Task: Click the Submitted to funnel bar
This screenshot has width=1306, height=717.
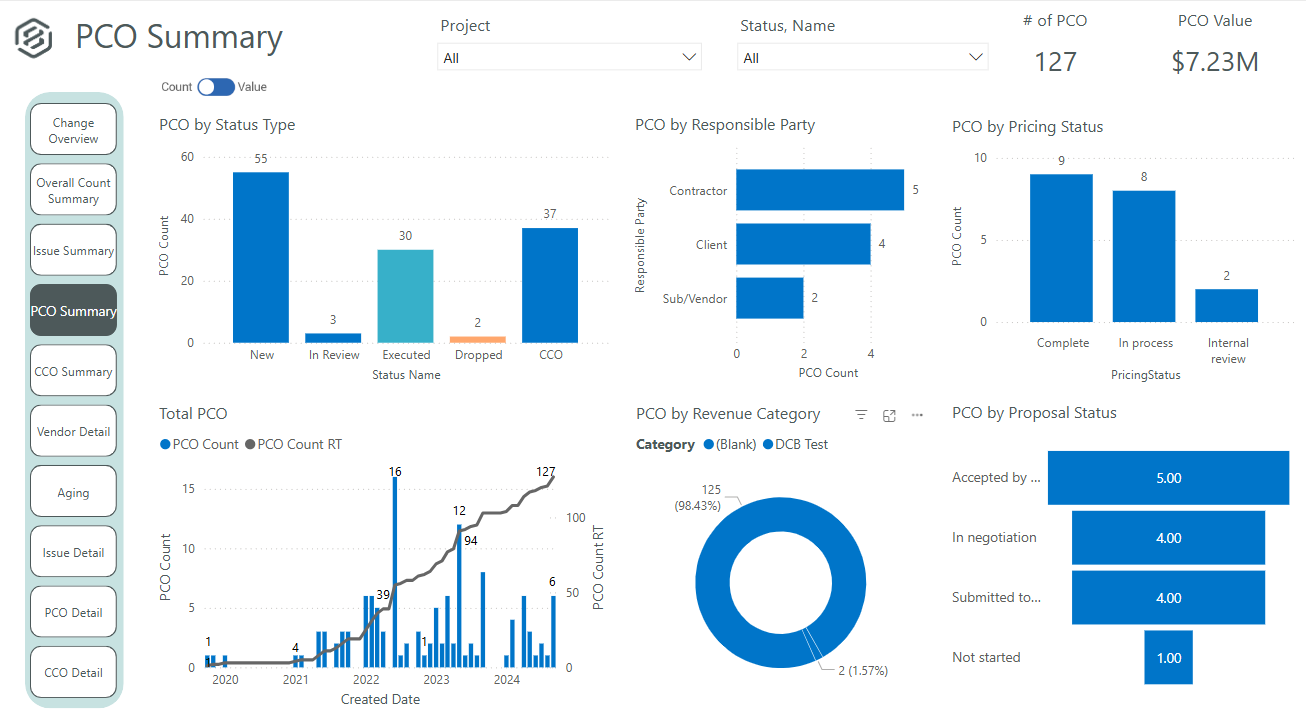Action: tap(1169, 598)
